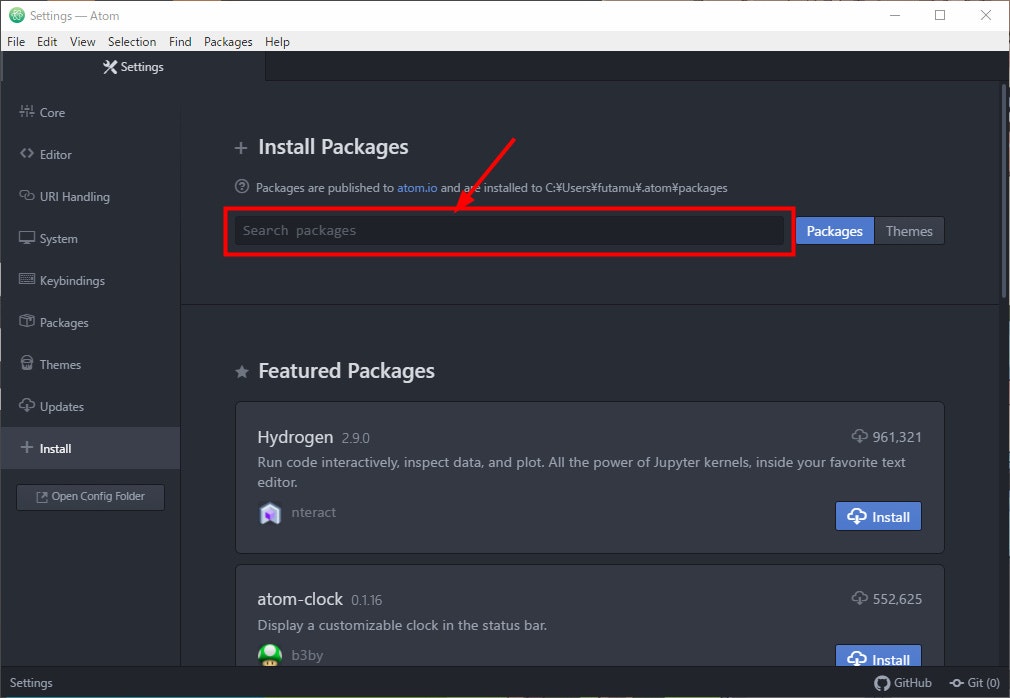1010x698 pixels.
Task: Open the Hydrogen package title
Action: pos(295,437)
